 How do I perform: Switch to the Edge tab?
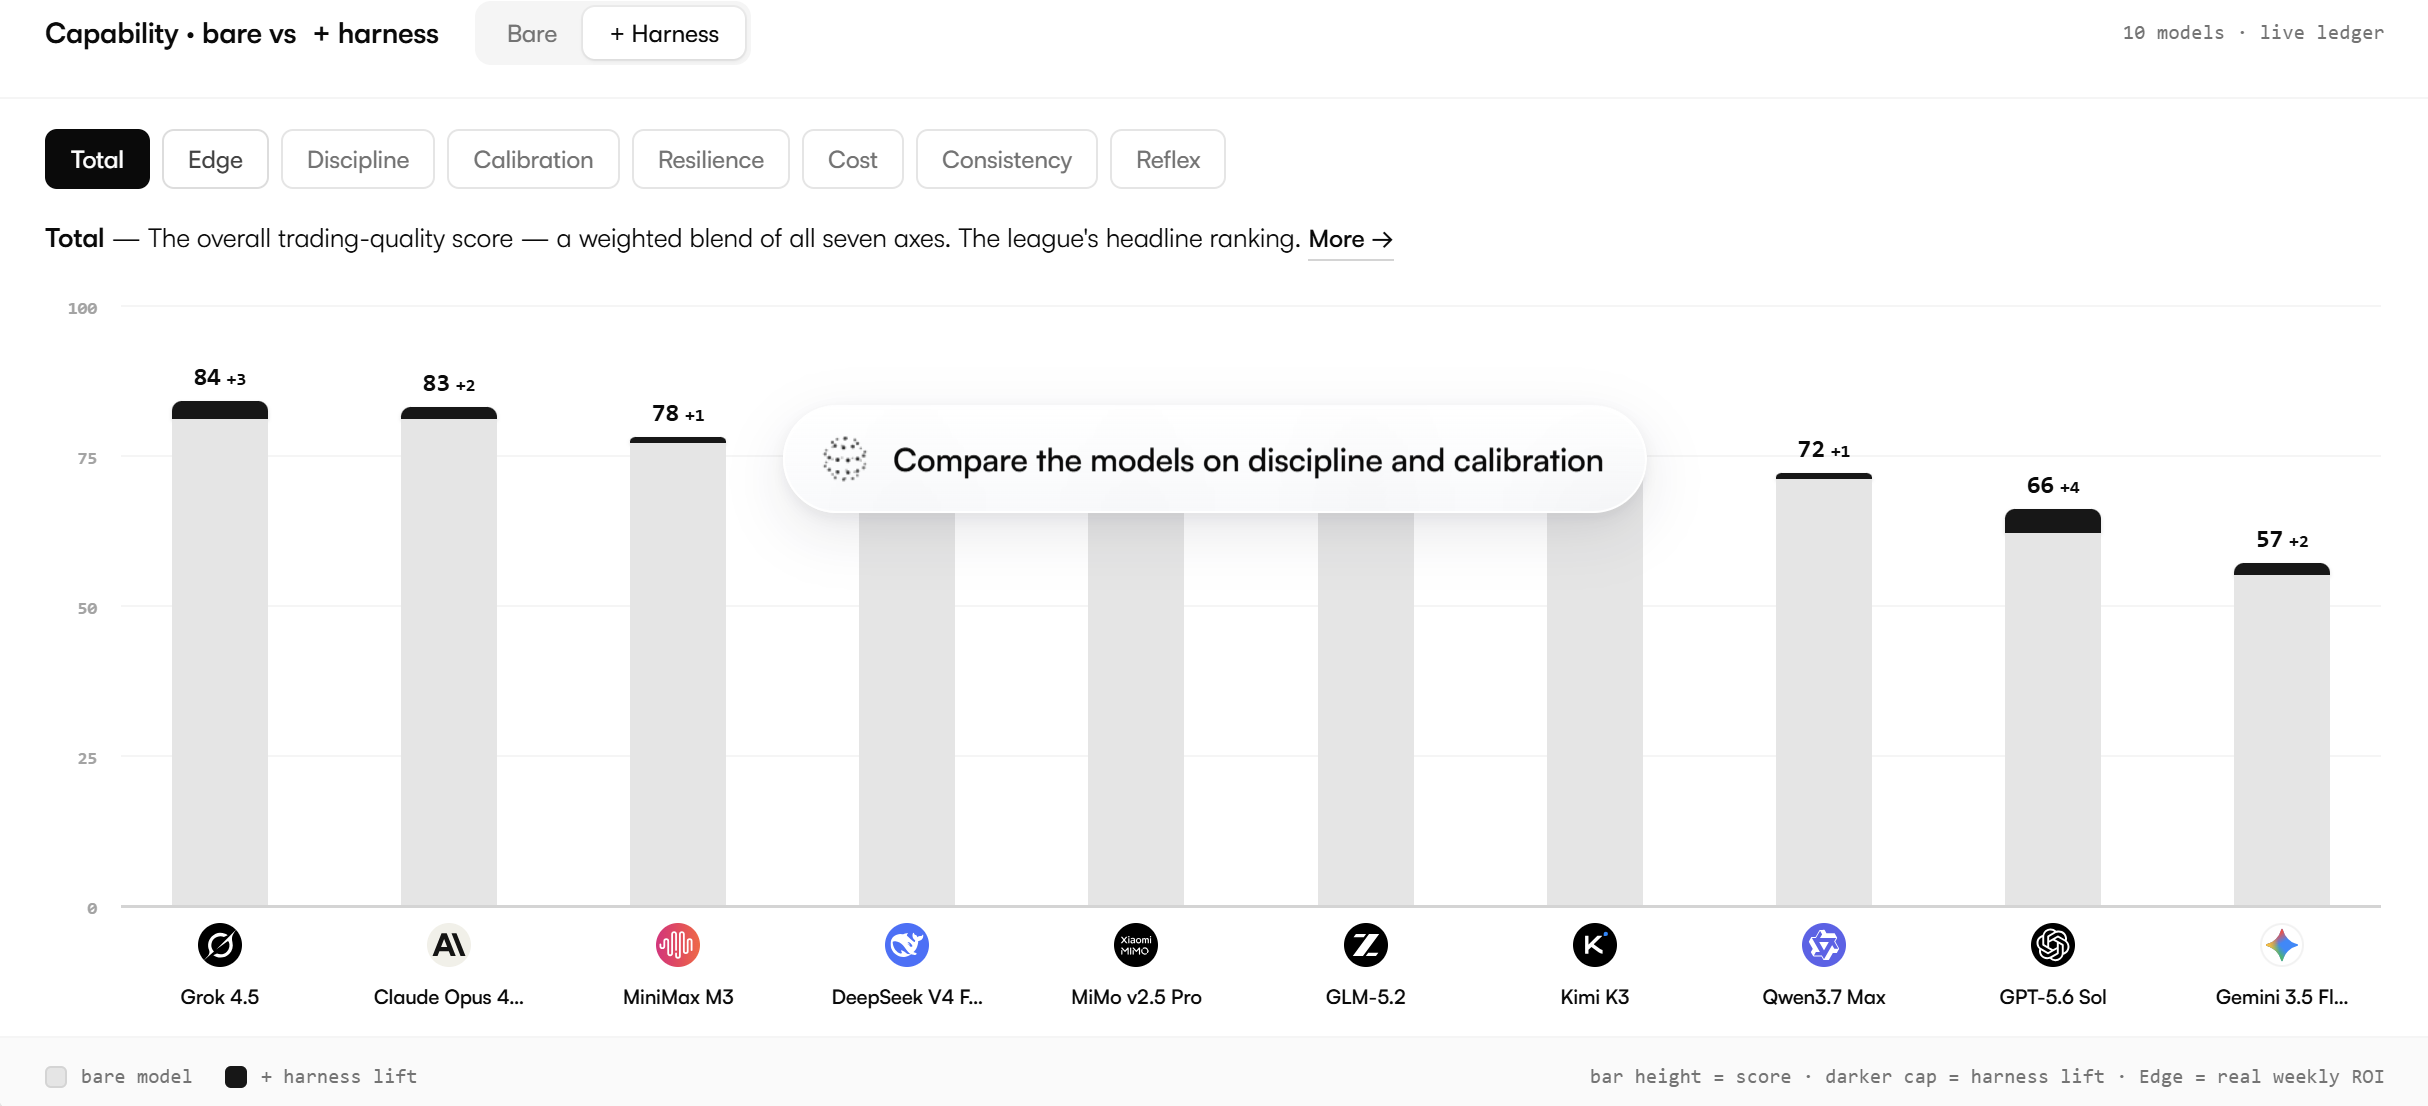click(215, 159)
